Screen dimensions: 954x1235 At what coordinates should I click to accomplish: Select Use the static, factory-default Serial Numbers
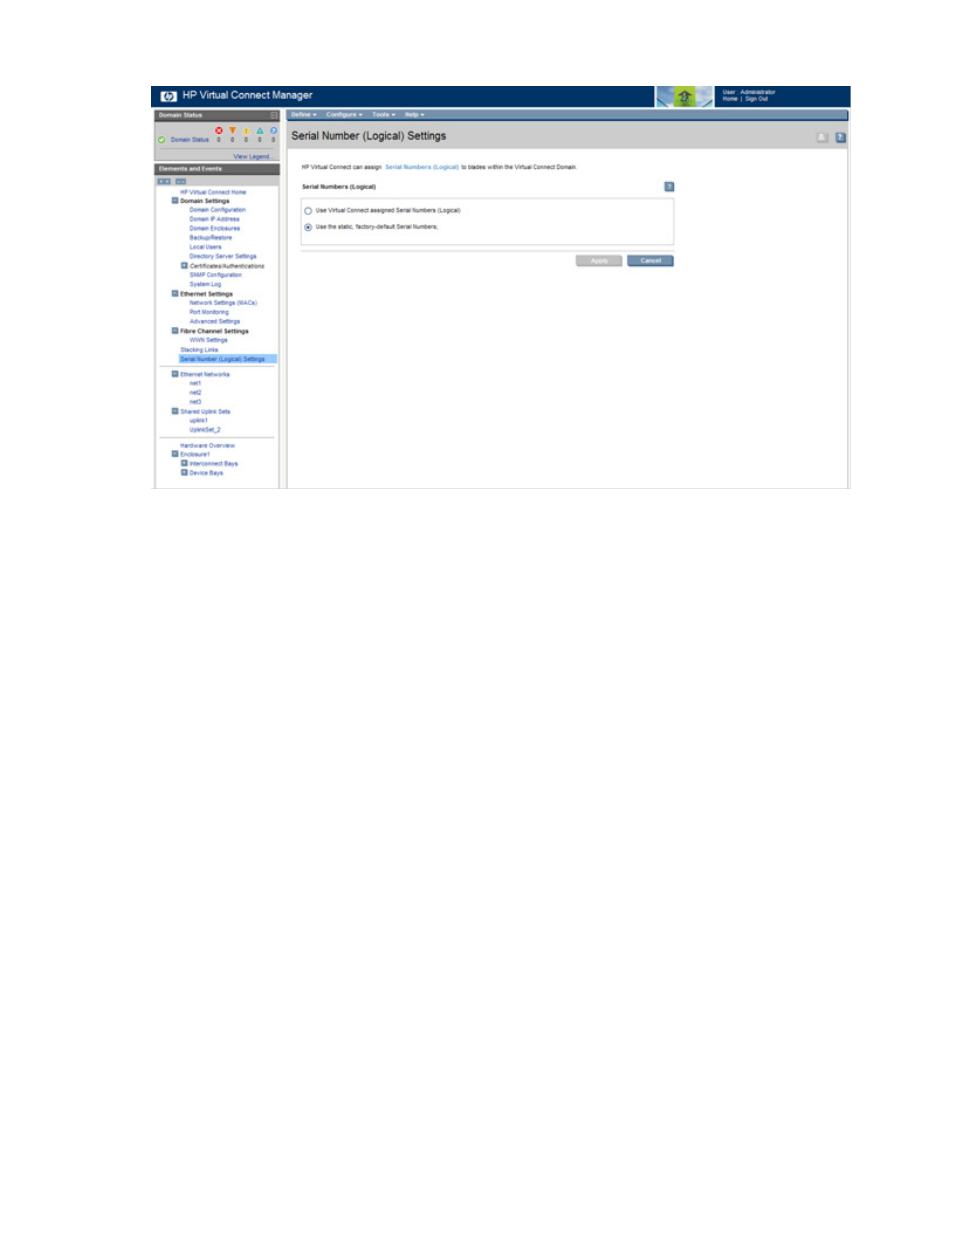[308, 227]
